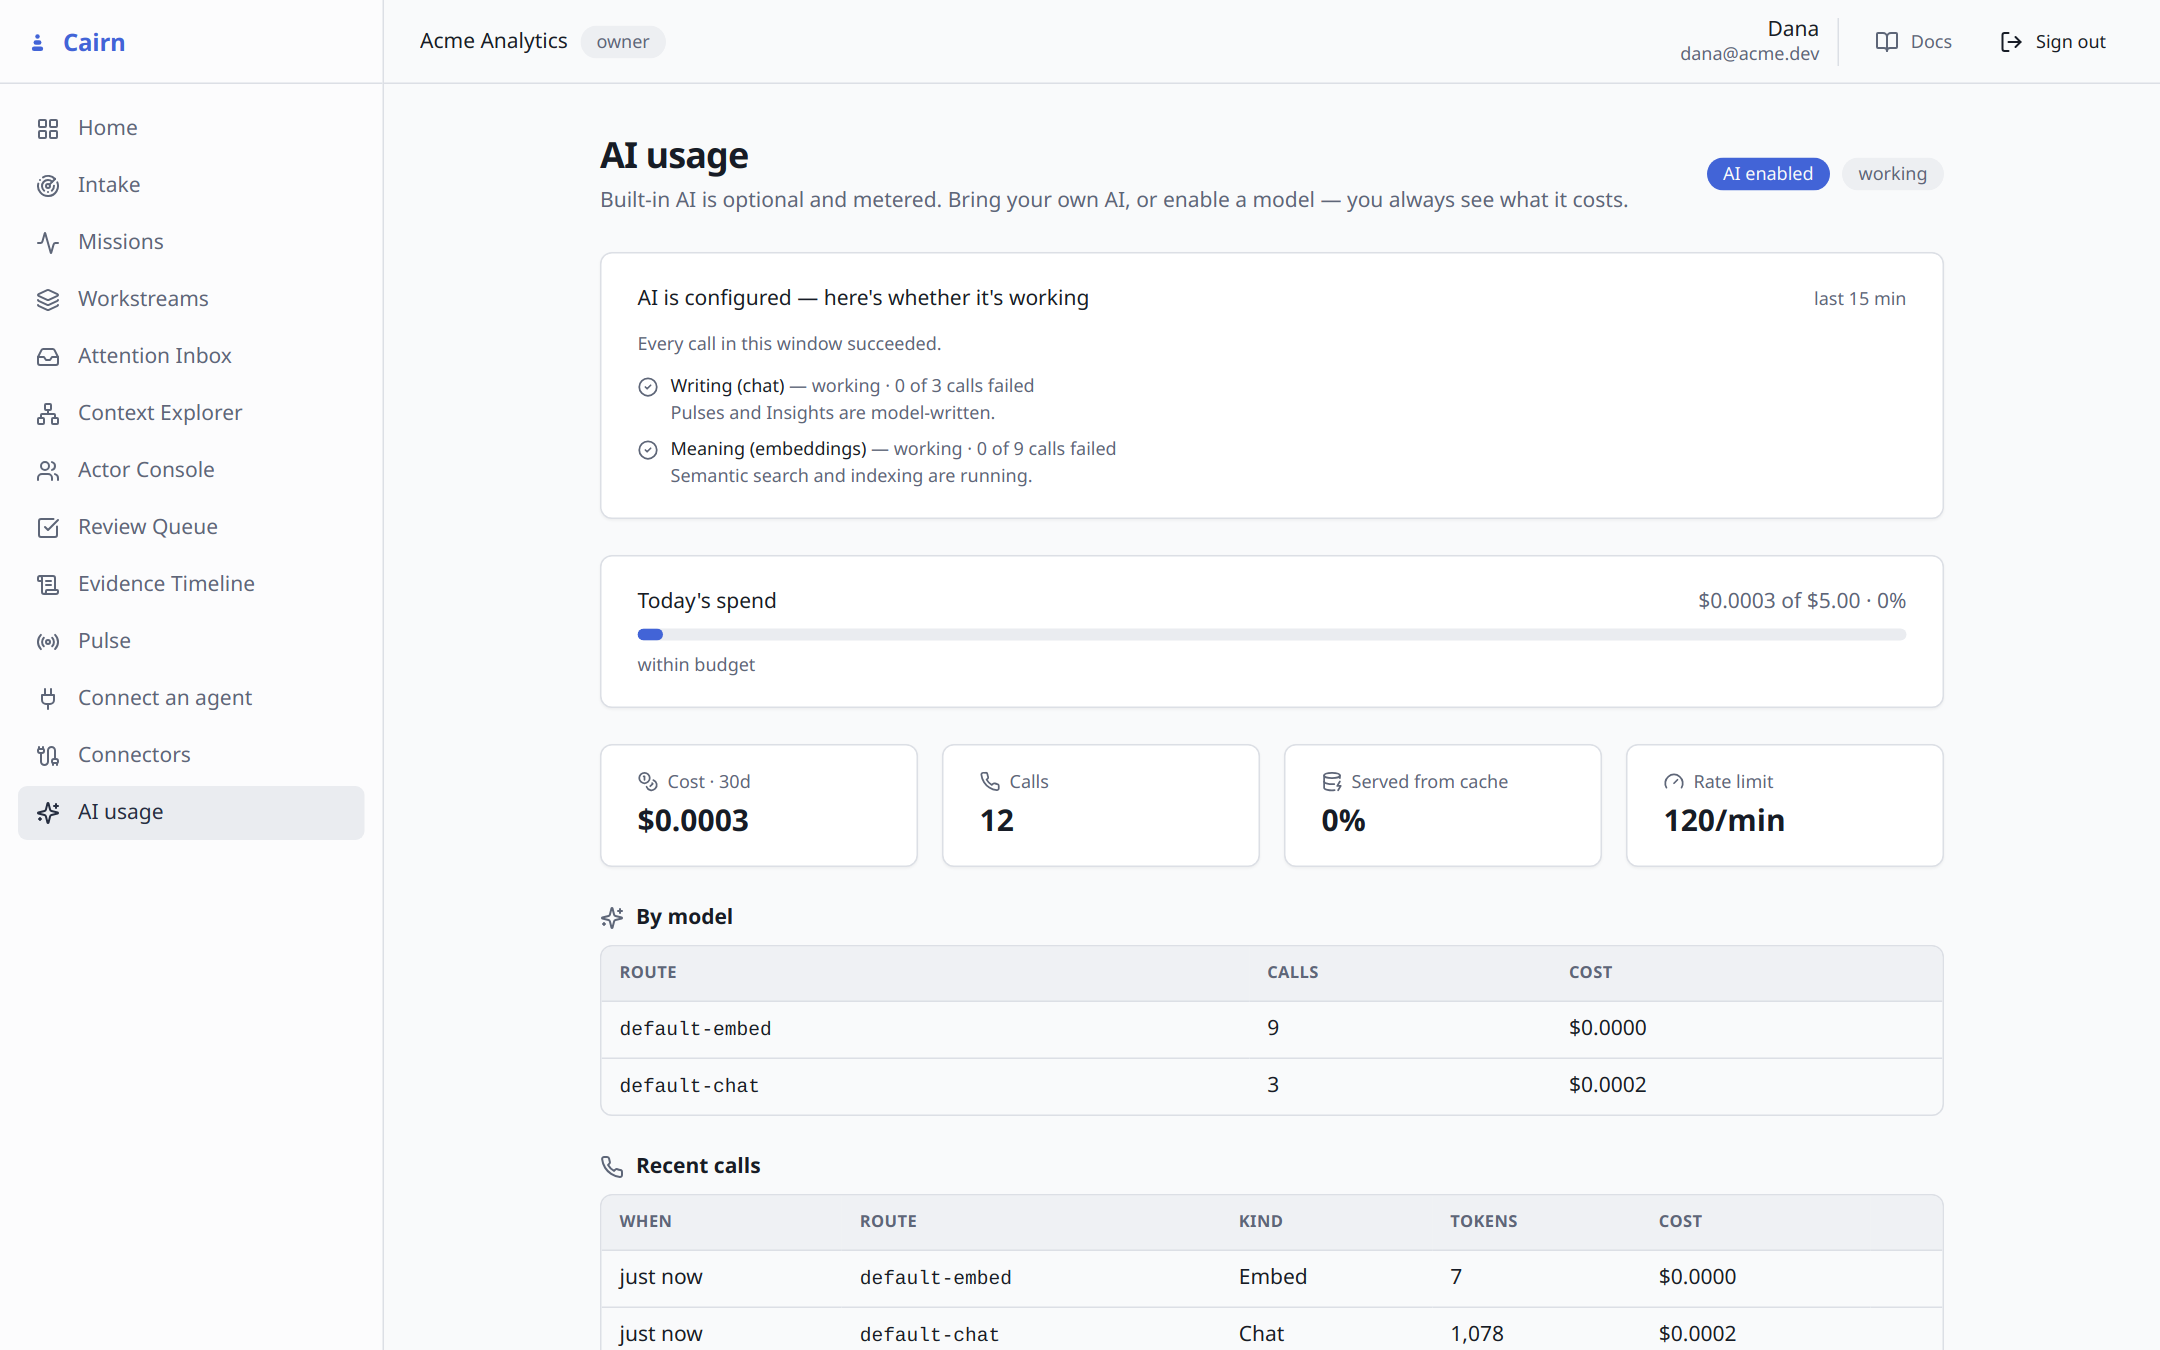This screenshot has width=2160, height=1350.
Task: Click the '$0.0003 of $5.00 · 0%' text
Action: click(x=1801, y=601)
